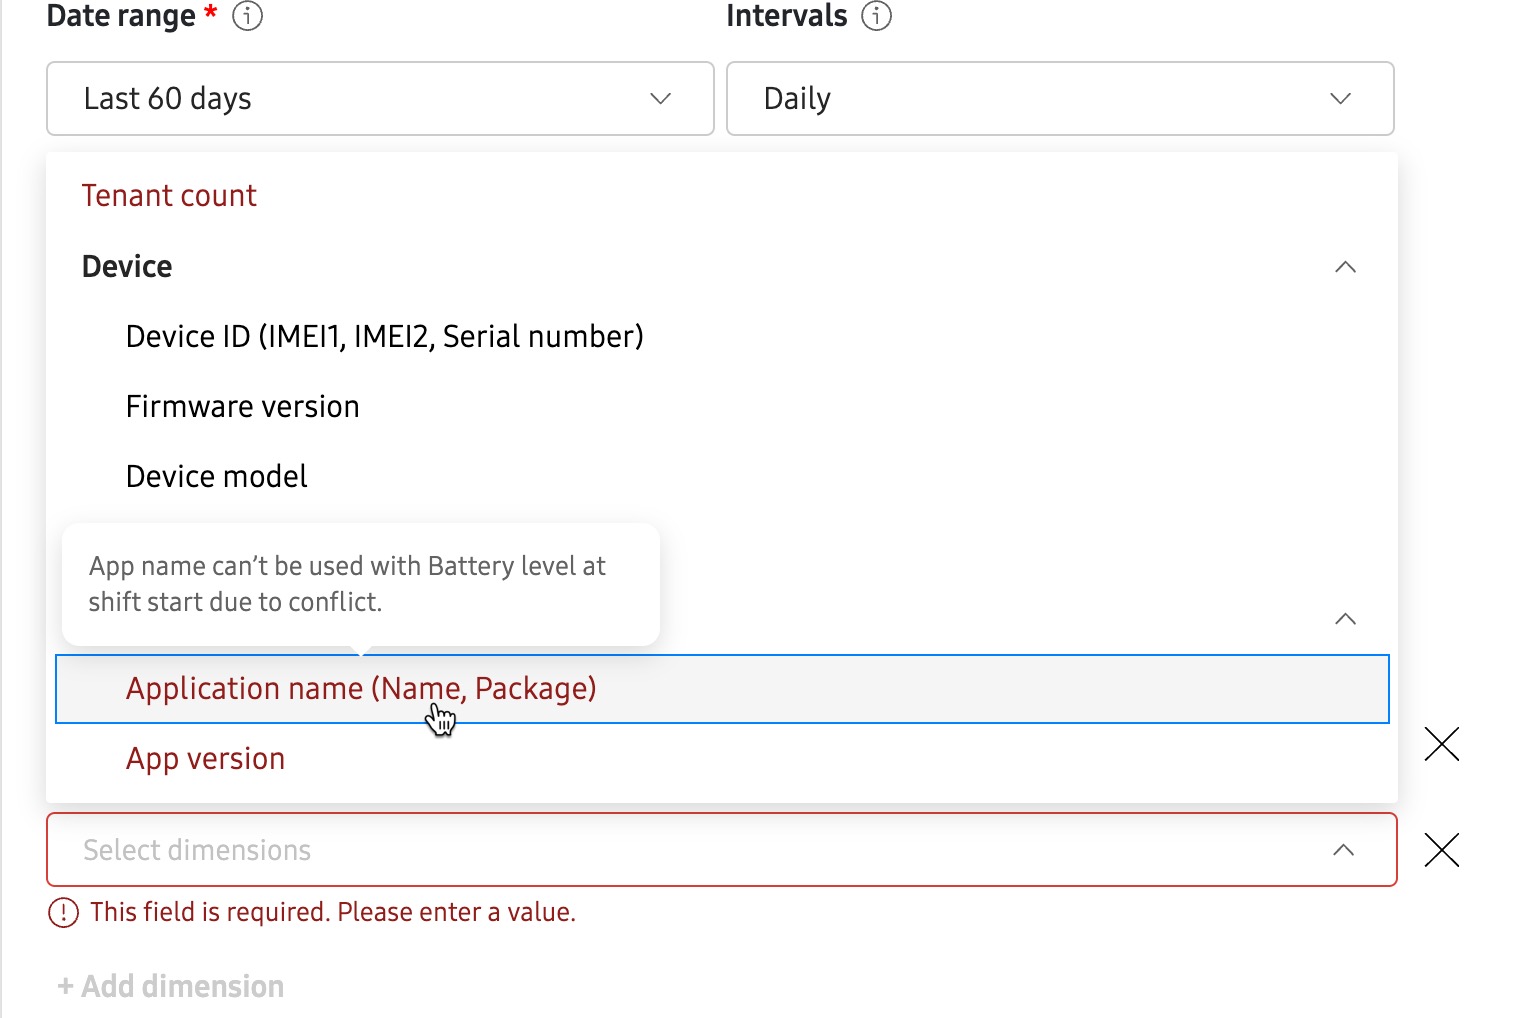Image resolution: width=1514 pixels, height=1018 pixels.
Task: Click the error exclamation icon in the required-field message
Action: 62,912
